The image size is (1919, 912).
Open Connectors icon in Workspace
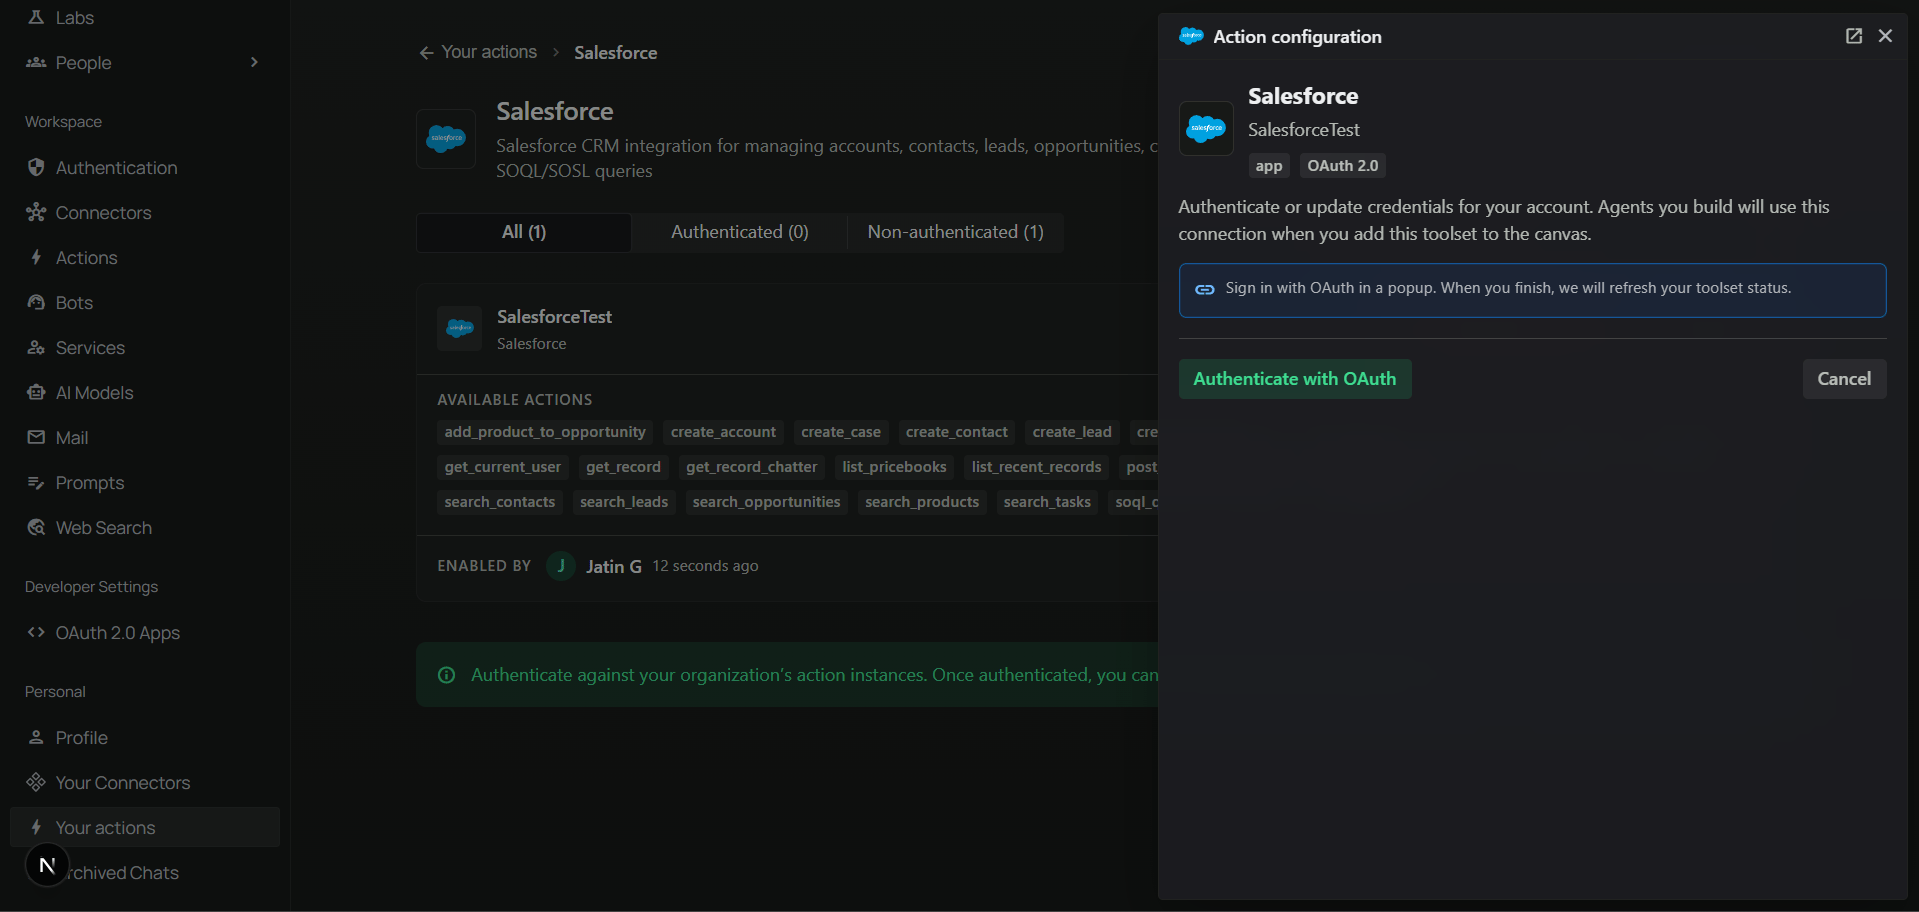(36, 212)
